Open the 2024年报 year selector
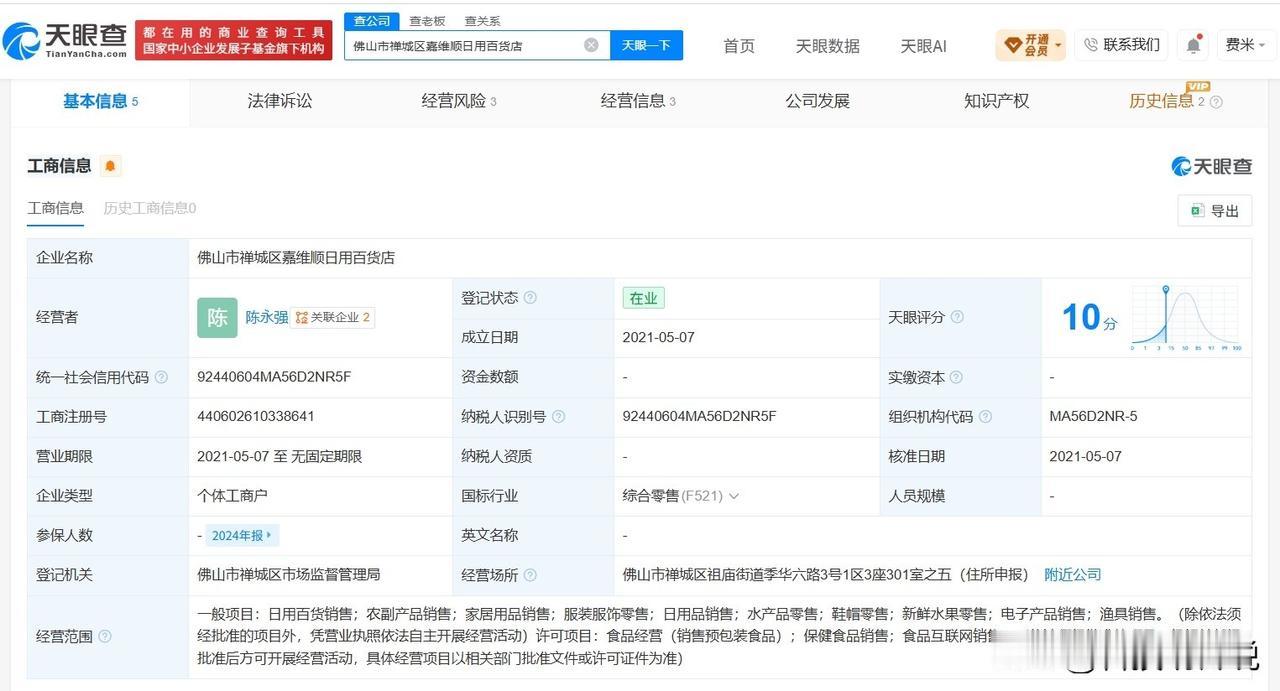The image size is (1280, 691). [242, 535]
